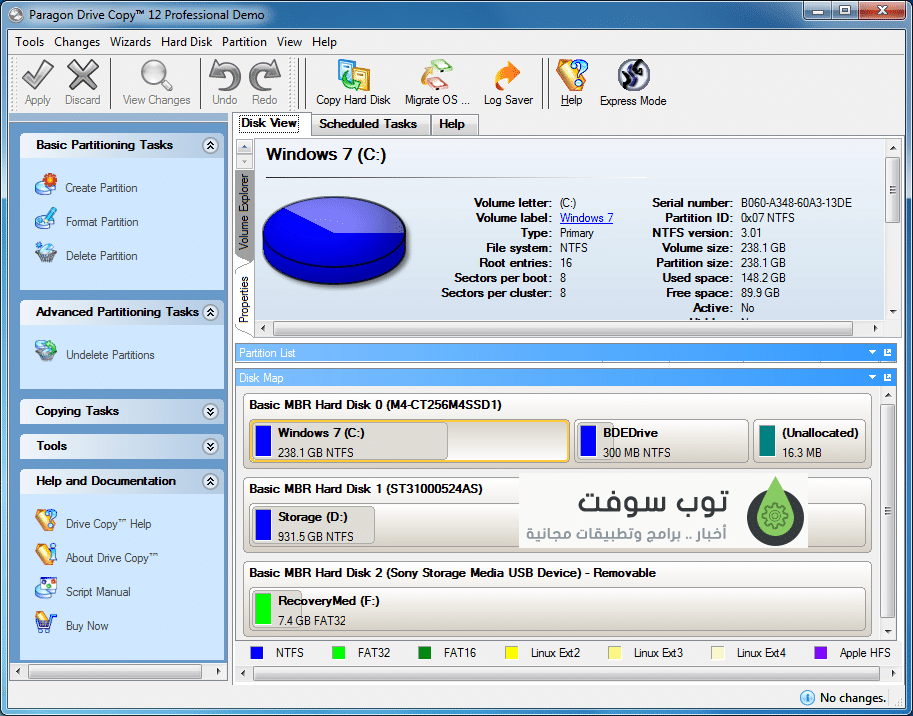Open the Wizards menu

click(130, 42)
